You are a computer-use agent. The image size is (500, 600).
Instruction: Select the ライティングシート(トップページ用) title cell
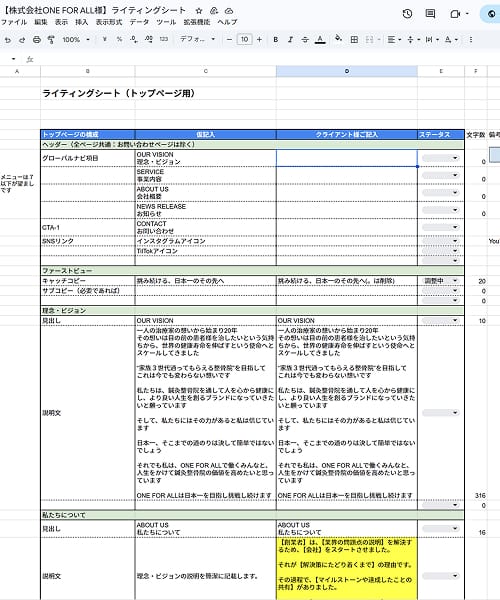coord(119,93)
